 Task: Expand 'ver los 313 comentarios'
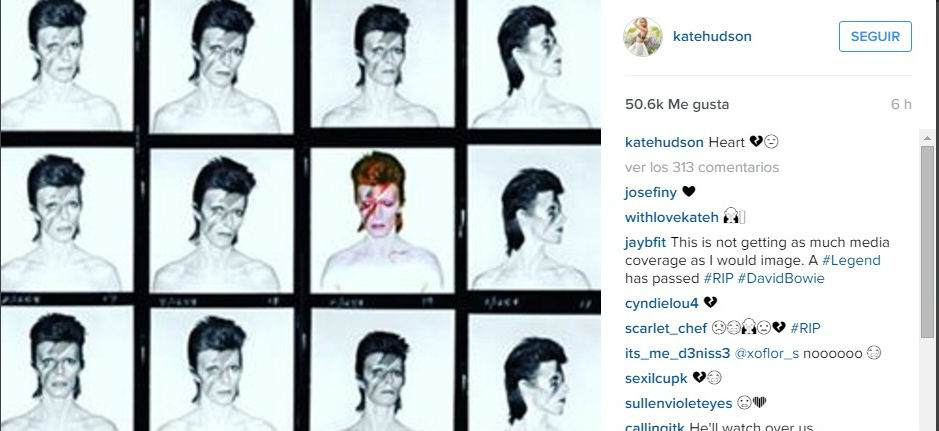(702, 167)
